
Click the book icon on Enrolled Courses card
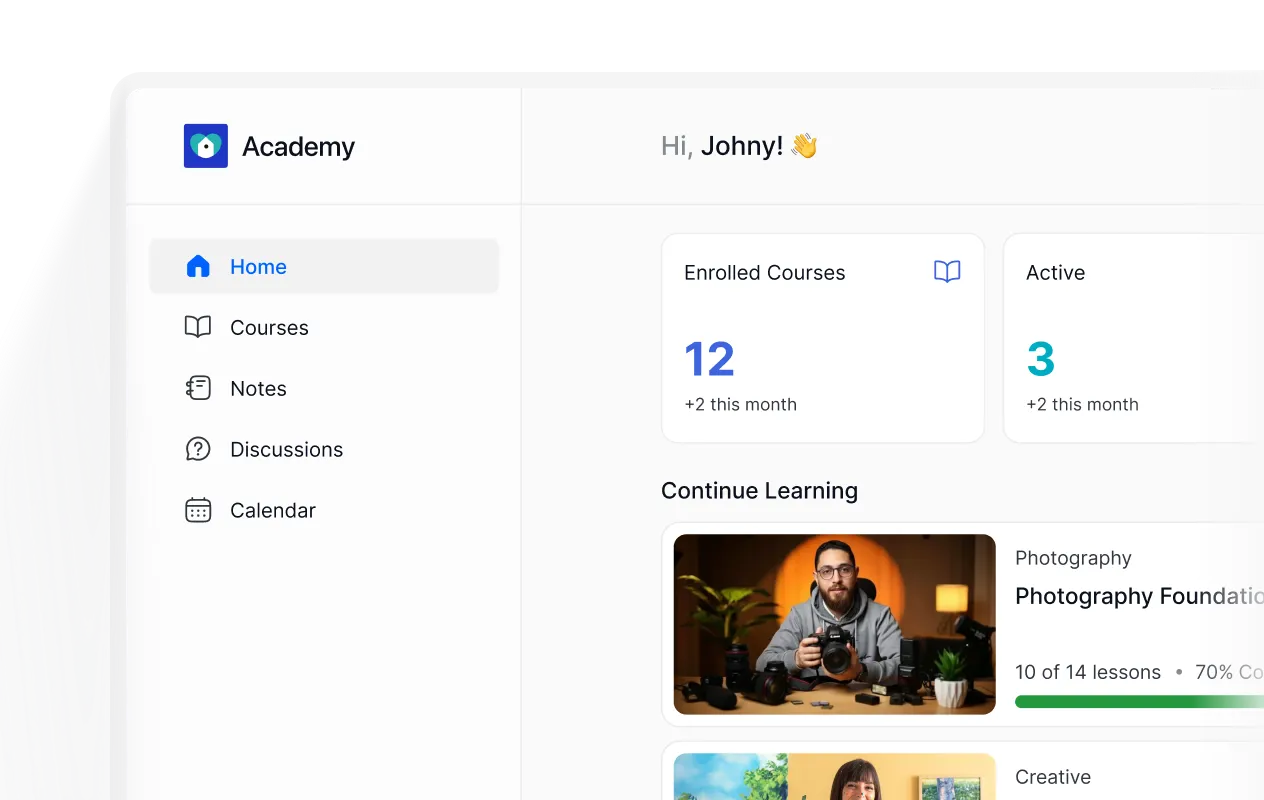pyautogui.click(x=947, y=272)
